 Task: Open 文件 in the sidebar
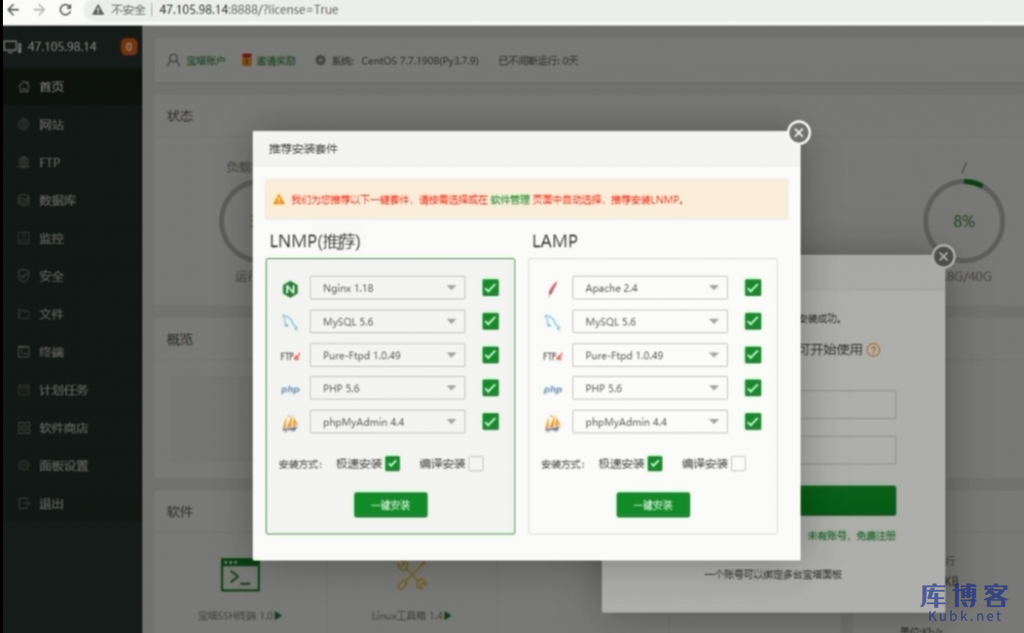point(71,314)
